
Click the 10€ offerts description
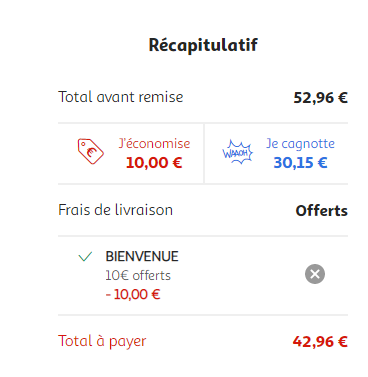(138, 275)
